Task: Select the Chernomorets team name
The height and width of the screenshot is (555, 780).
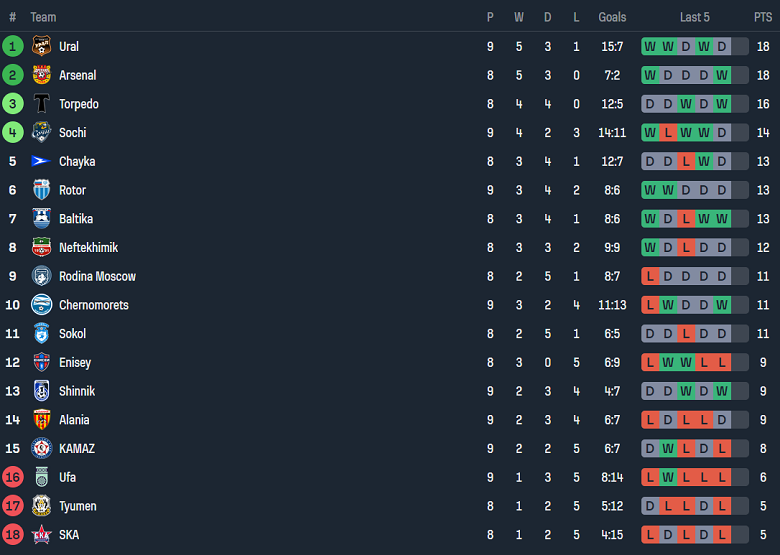Action: click(x=93, y=305)
